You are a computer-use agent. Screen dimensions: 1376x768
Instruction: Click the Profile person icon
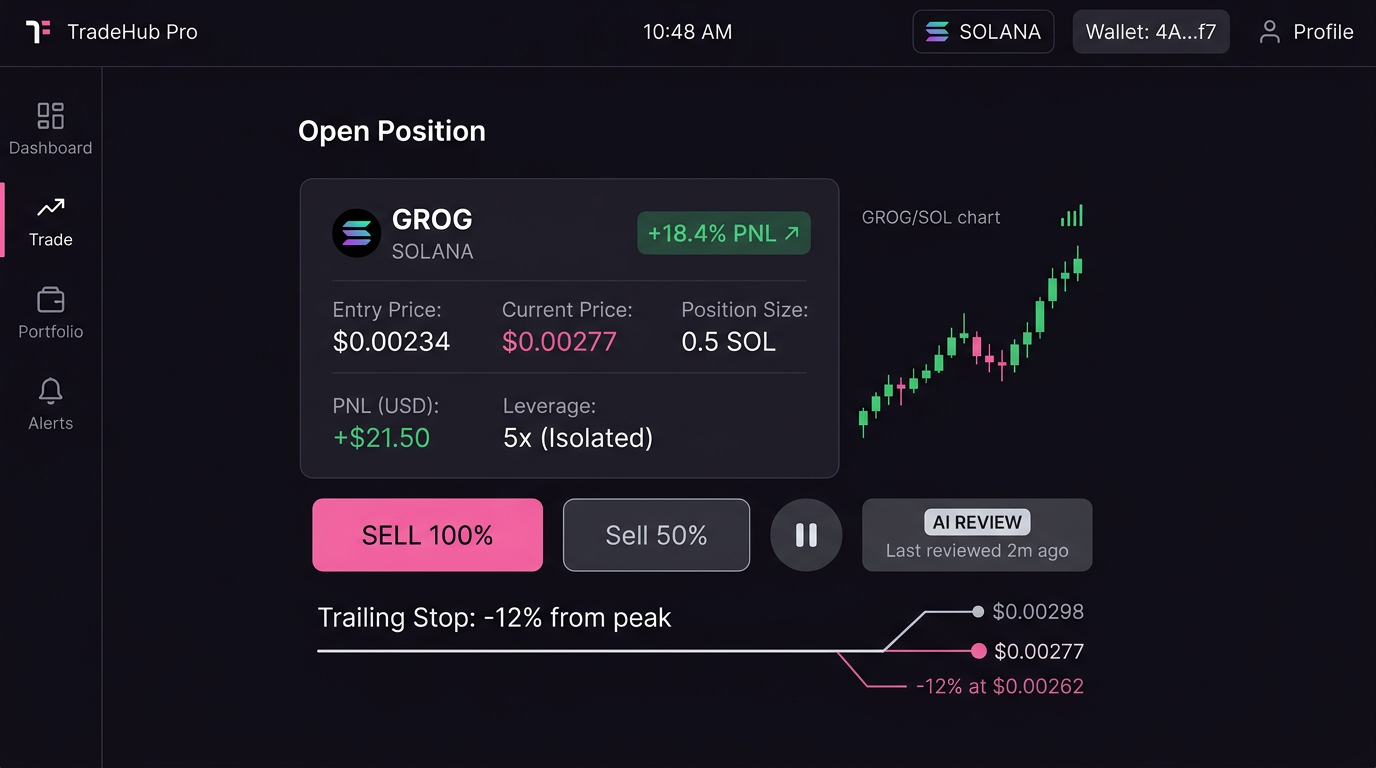tap(1269, 31)
